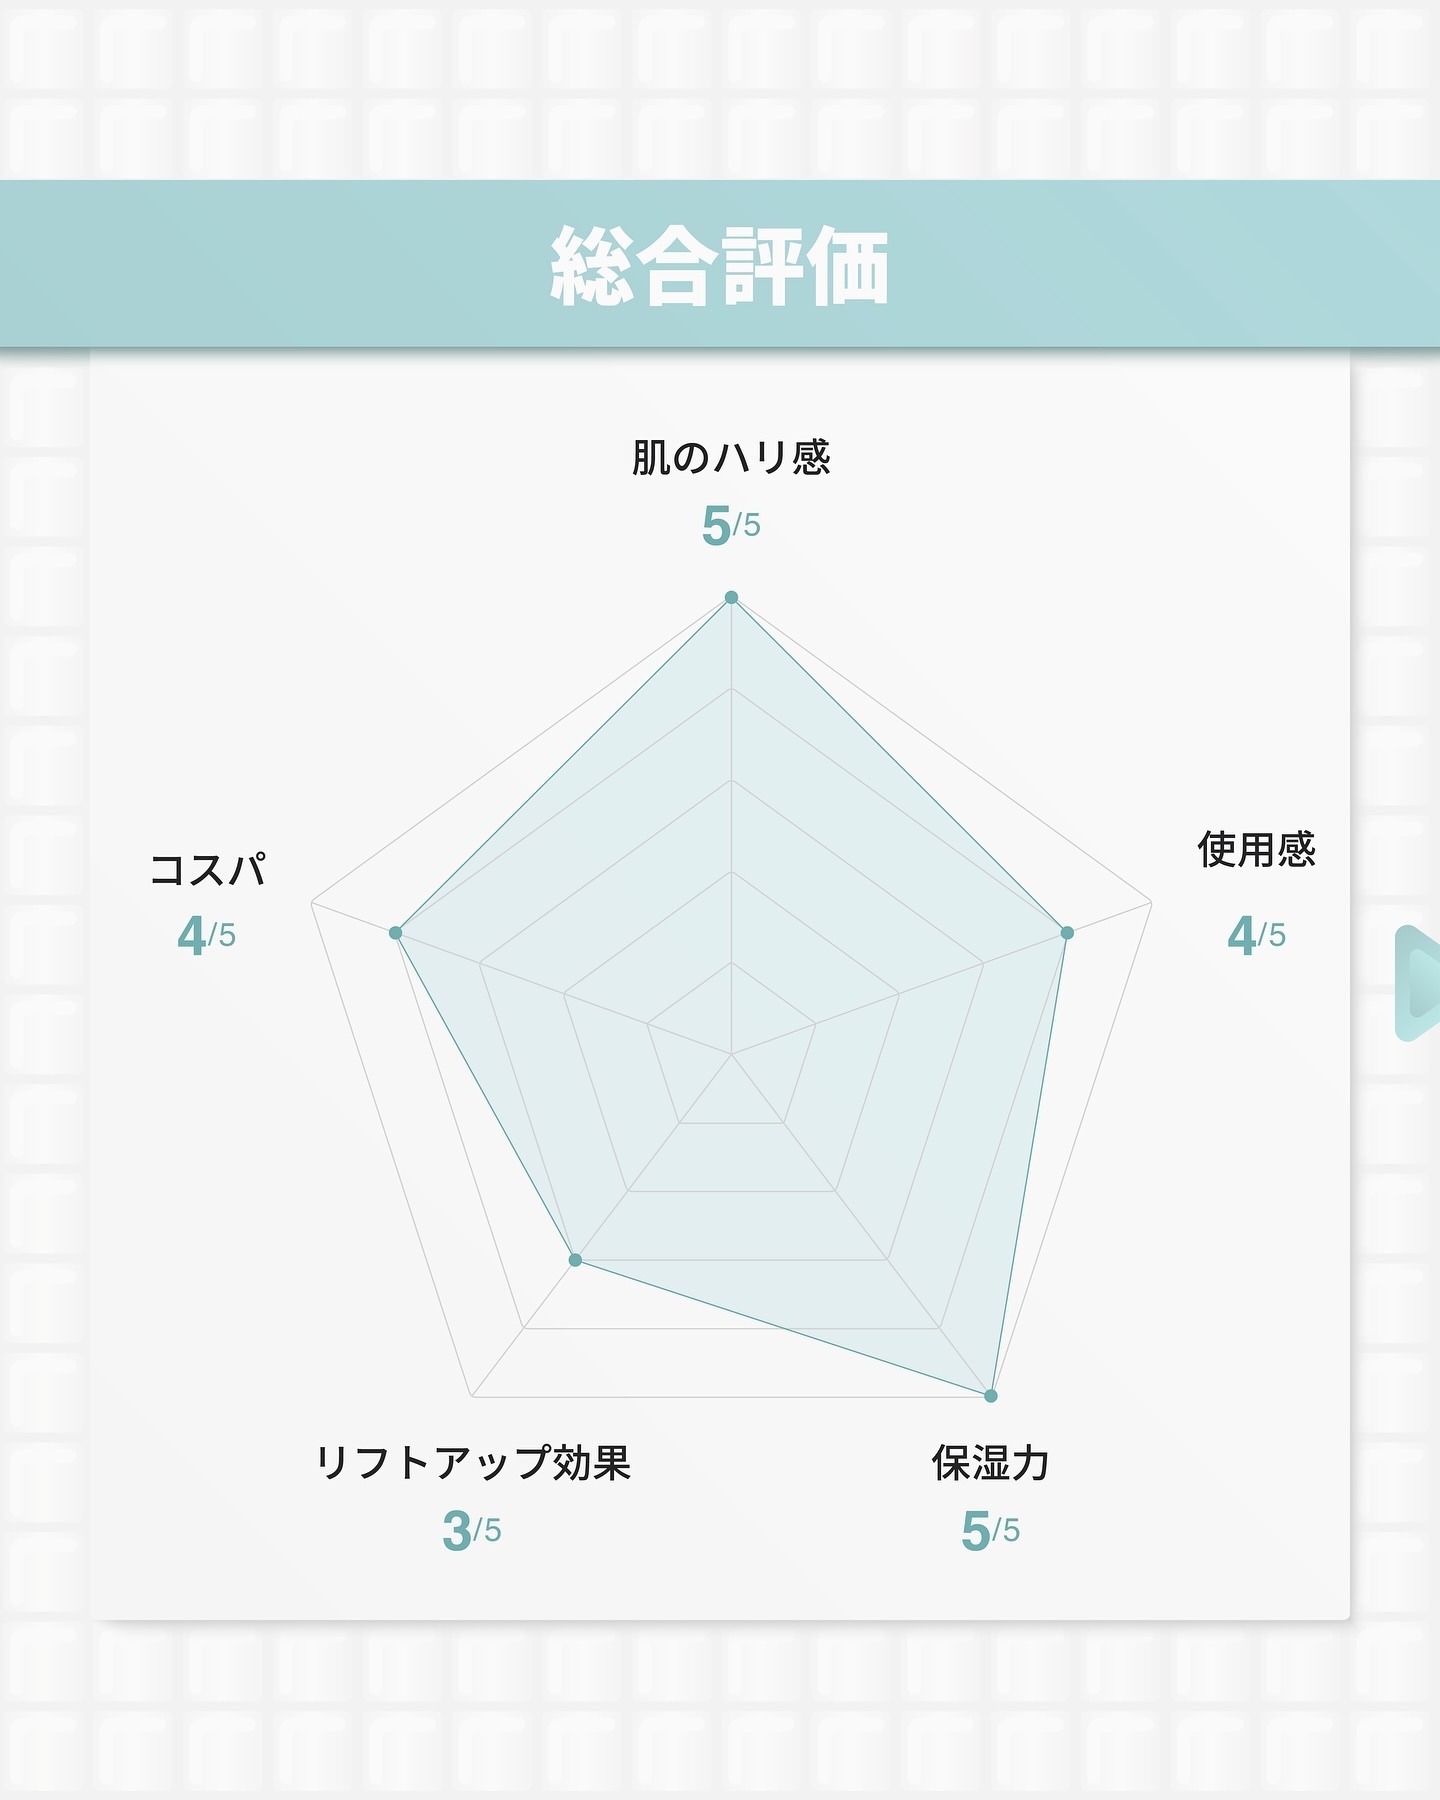This screenshot has height=1800, width=1440.
Task: Select the 肌のハリ感 label
Action: click(731, 458)
